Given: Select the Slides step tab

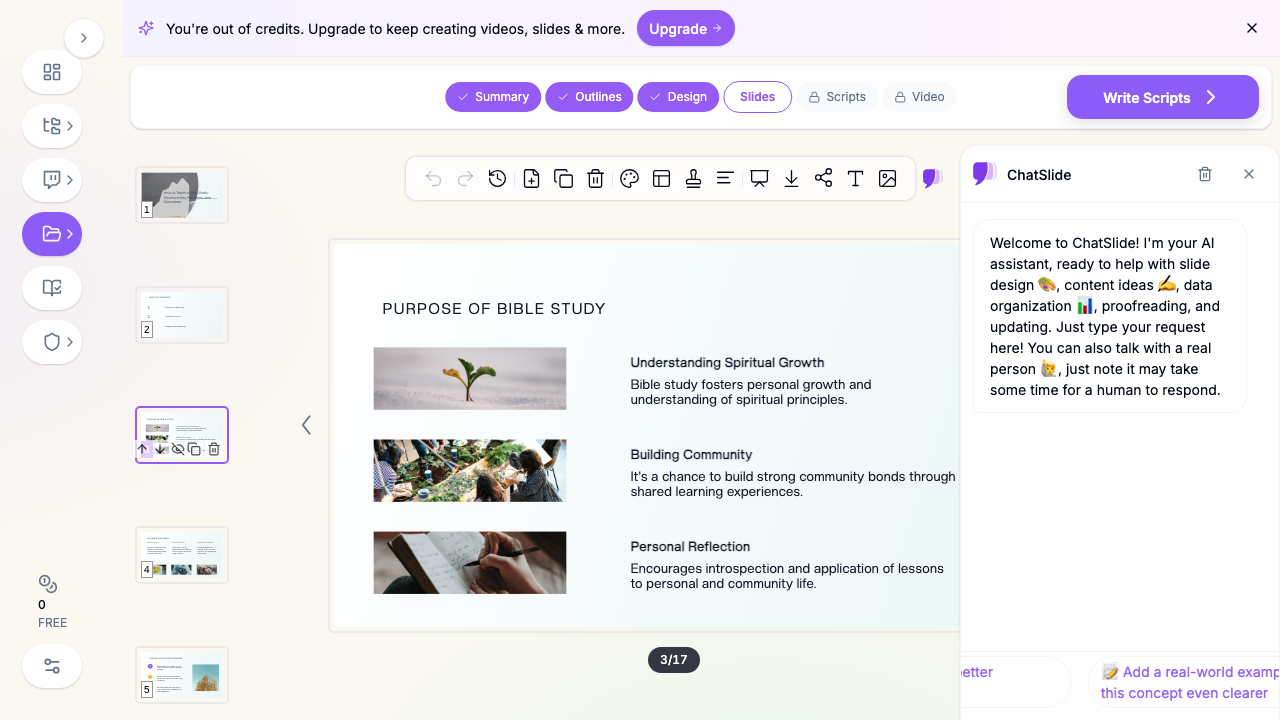Looking at the screenshot, I should (x=757, y=97).
